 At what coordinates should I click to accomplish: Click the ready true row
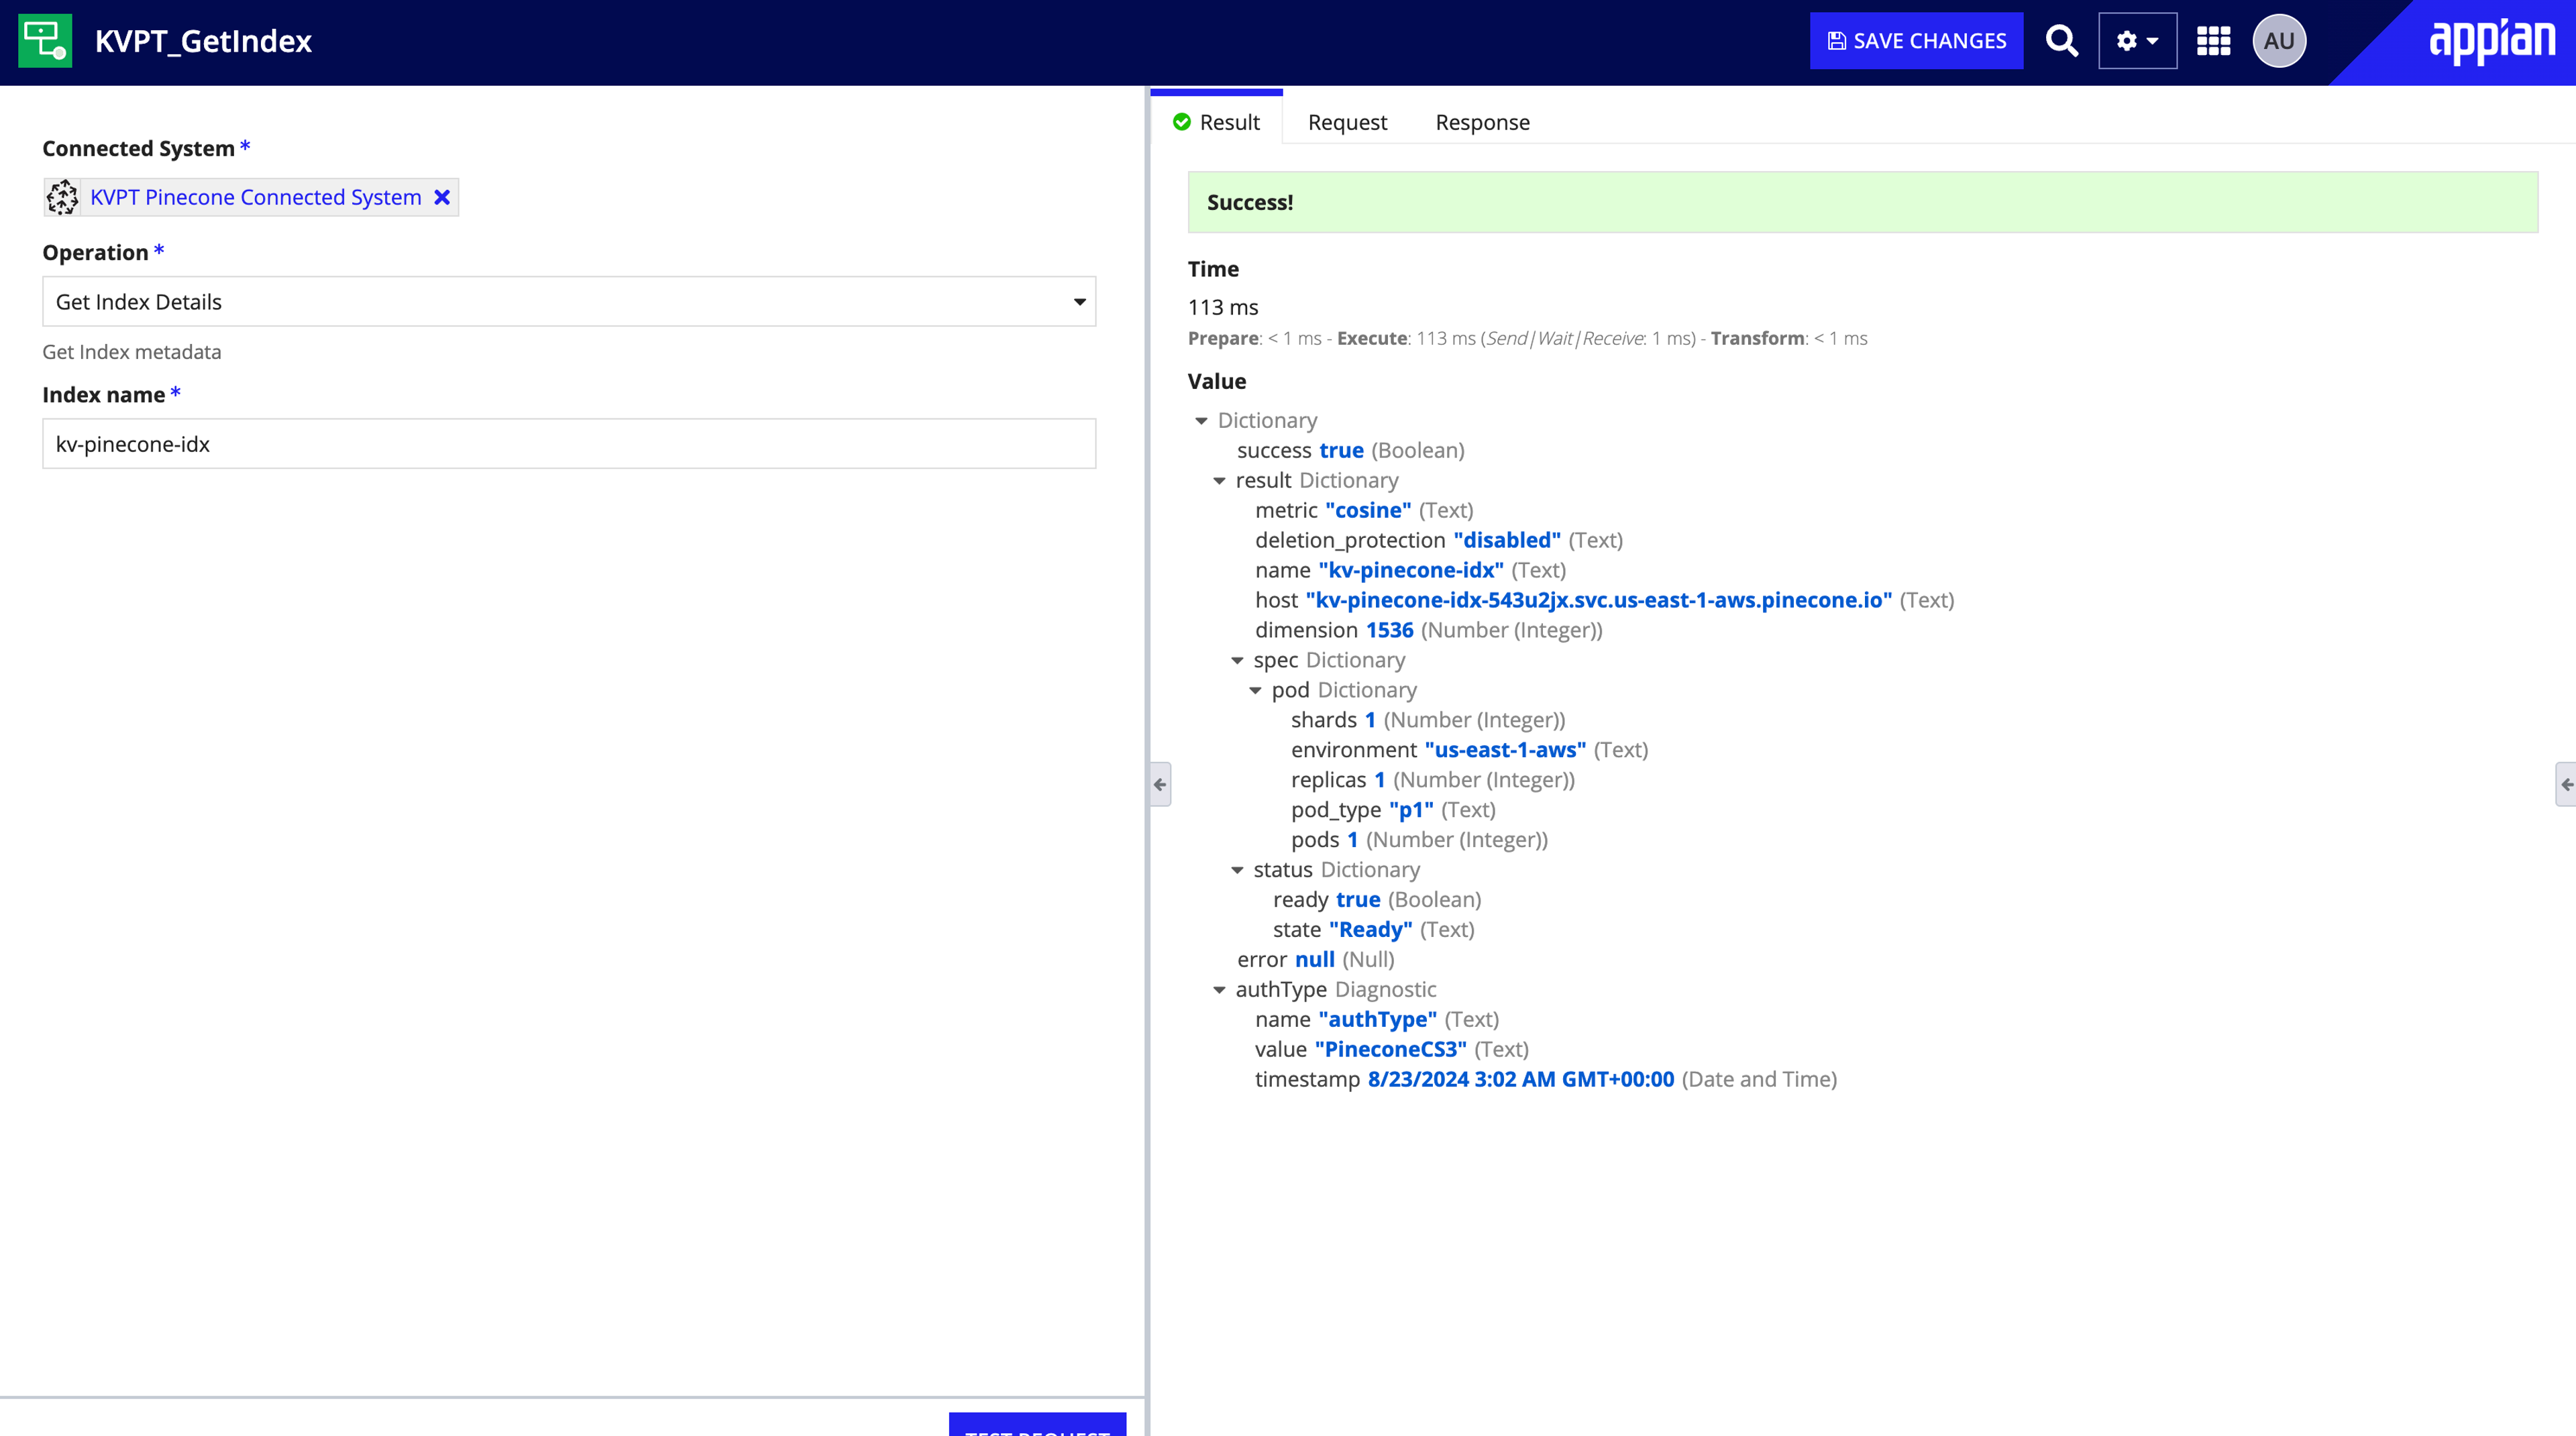pos(1376,900)
